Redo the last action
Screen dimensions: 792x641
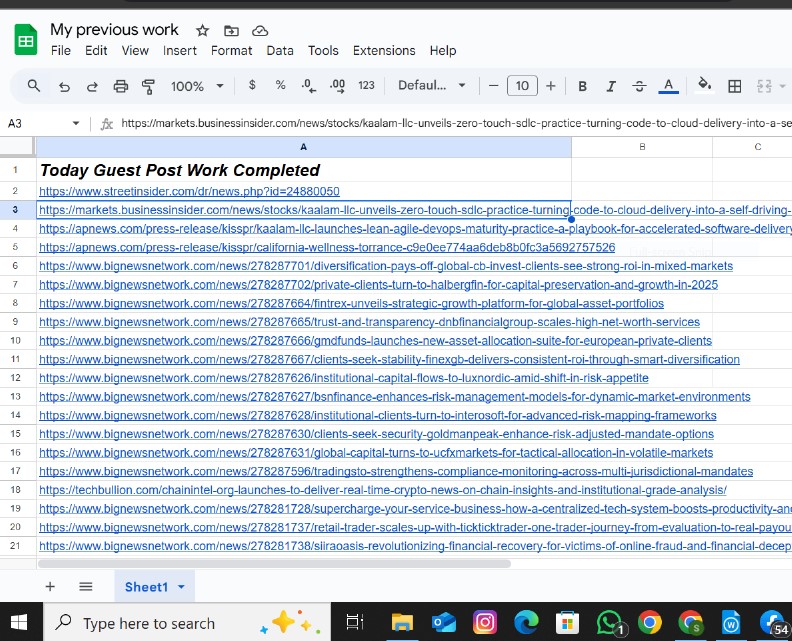pyautogui.click(x=92, y=86)
